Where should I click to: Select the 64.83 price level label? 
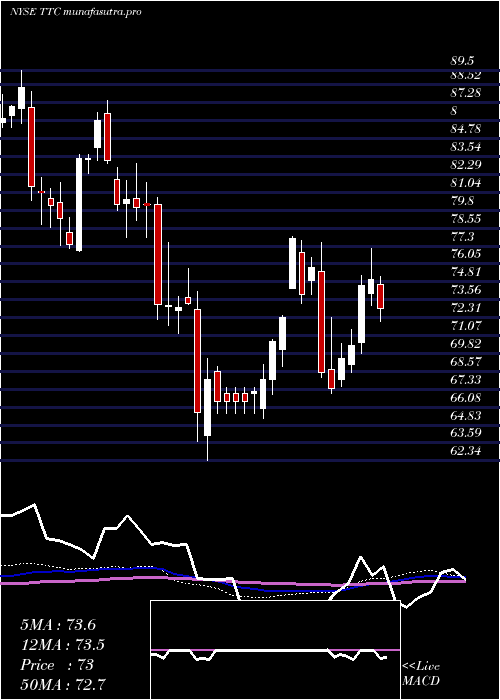466,415
